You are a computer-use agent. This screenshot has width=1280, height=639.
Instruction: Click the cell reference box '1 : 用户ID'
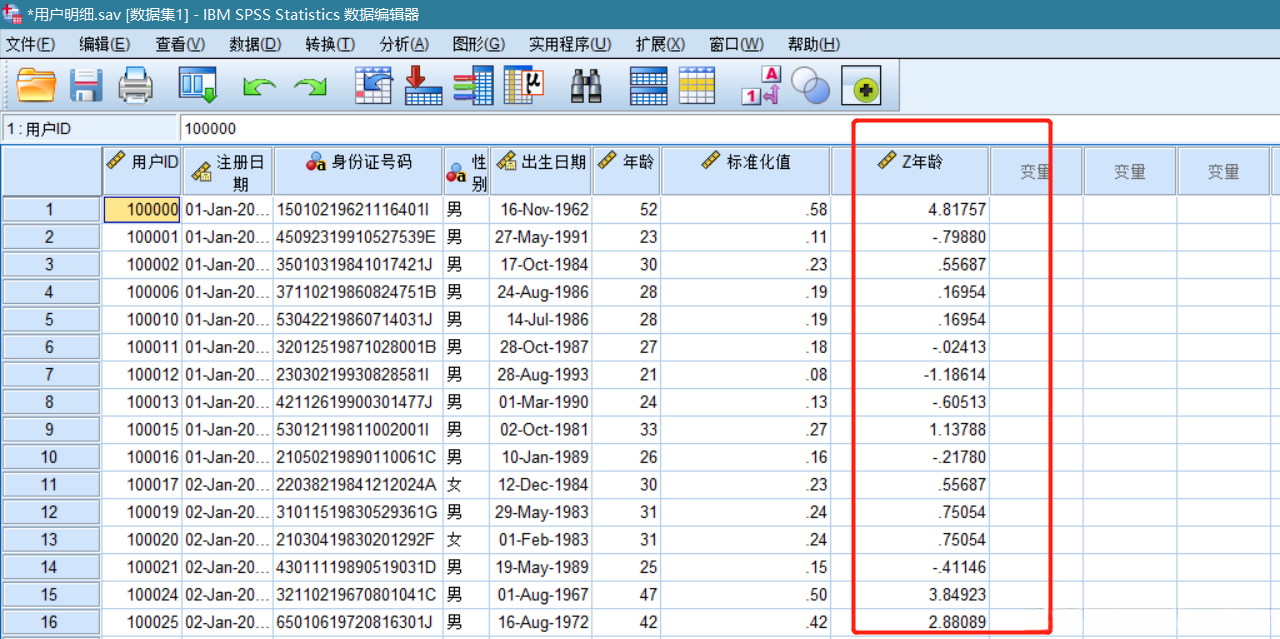click(90, 129)
